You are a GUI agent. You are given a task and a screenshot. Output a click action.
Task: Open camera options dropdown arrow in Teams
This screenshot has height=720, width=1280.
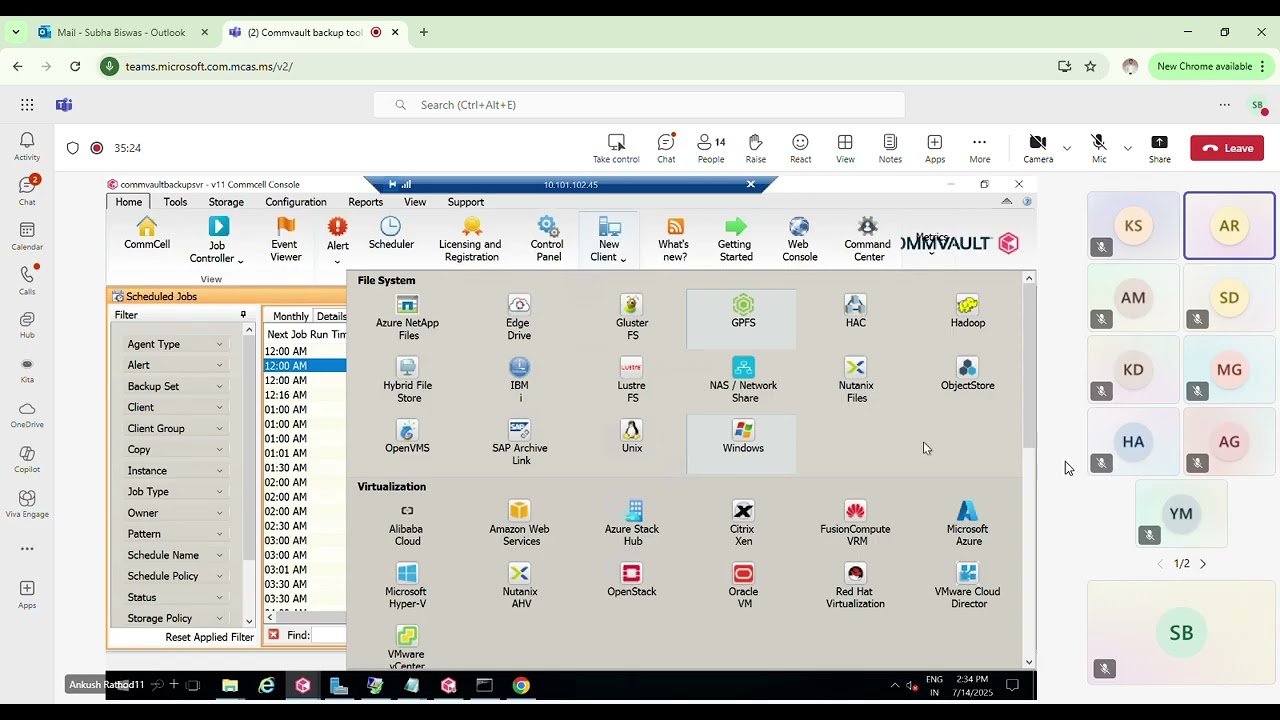click(x=1067, y=148)
